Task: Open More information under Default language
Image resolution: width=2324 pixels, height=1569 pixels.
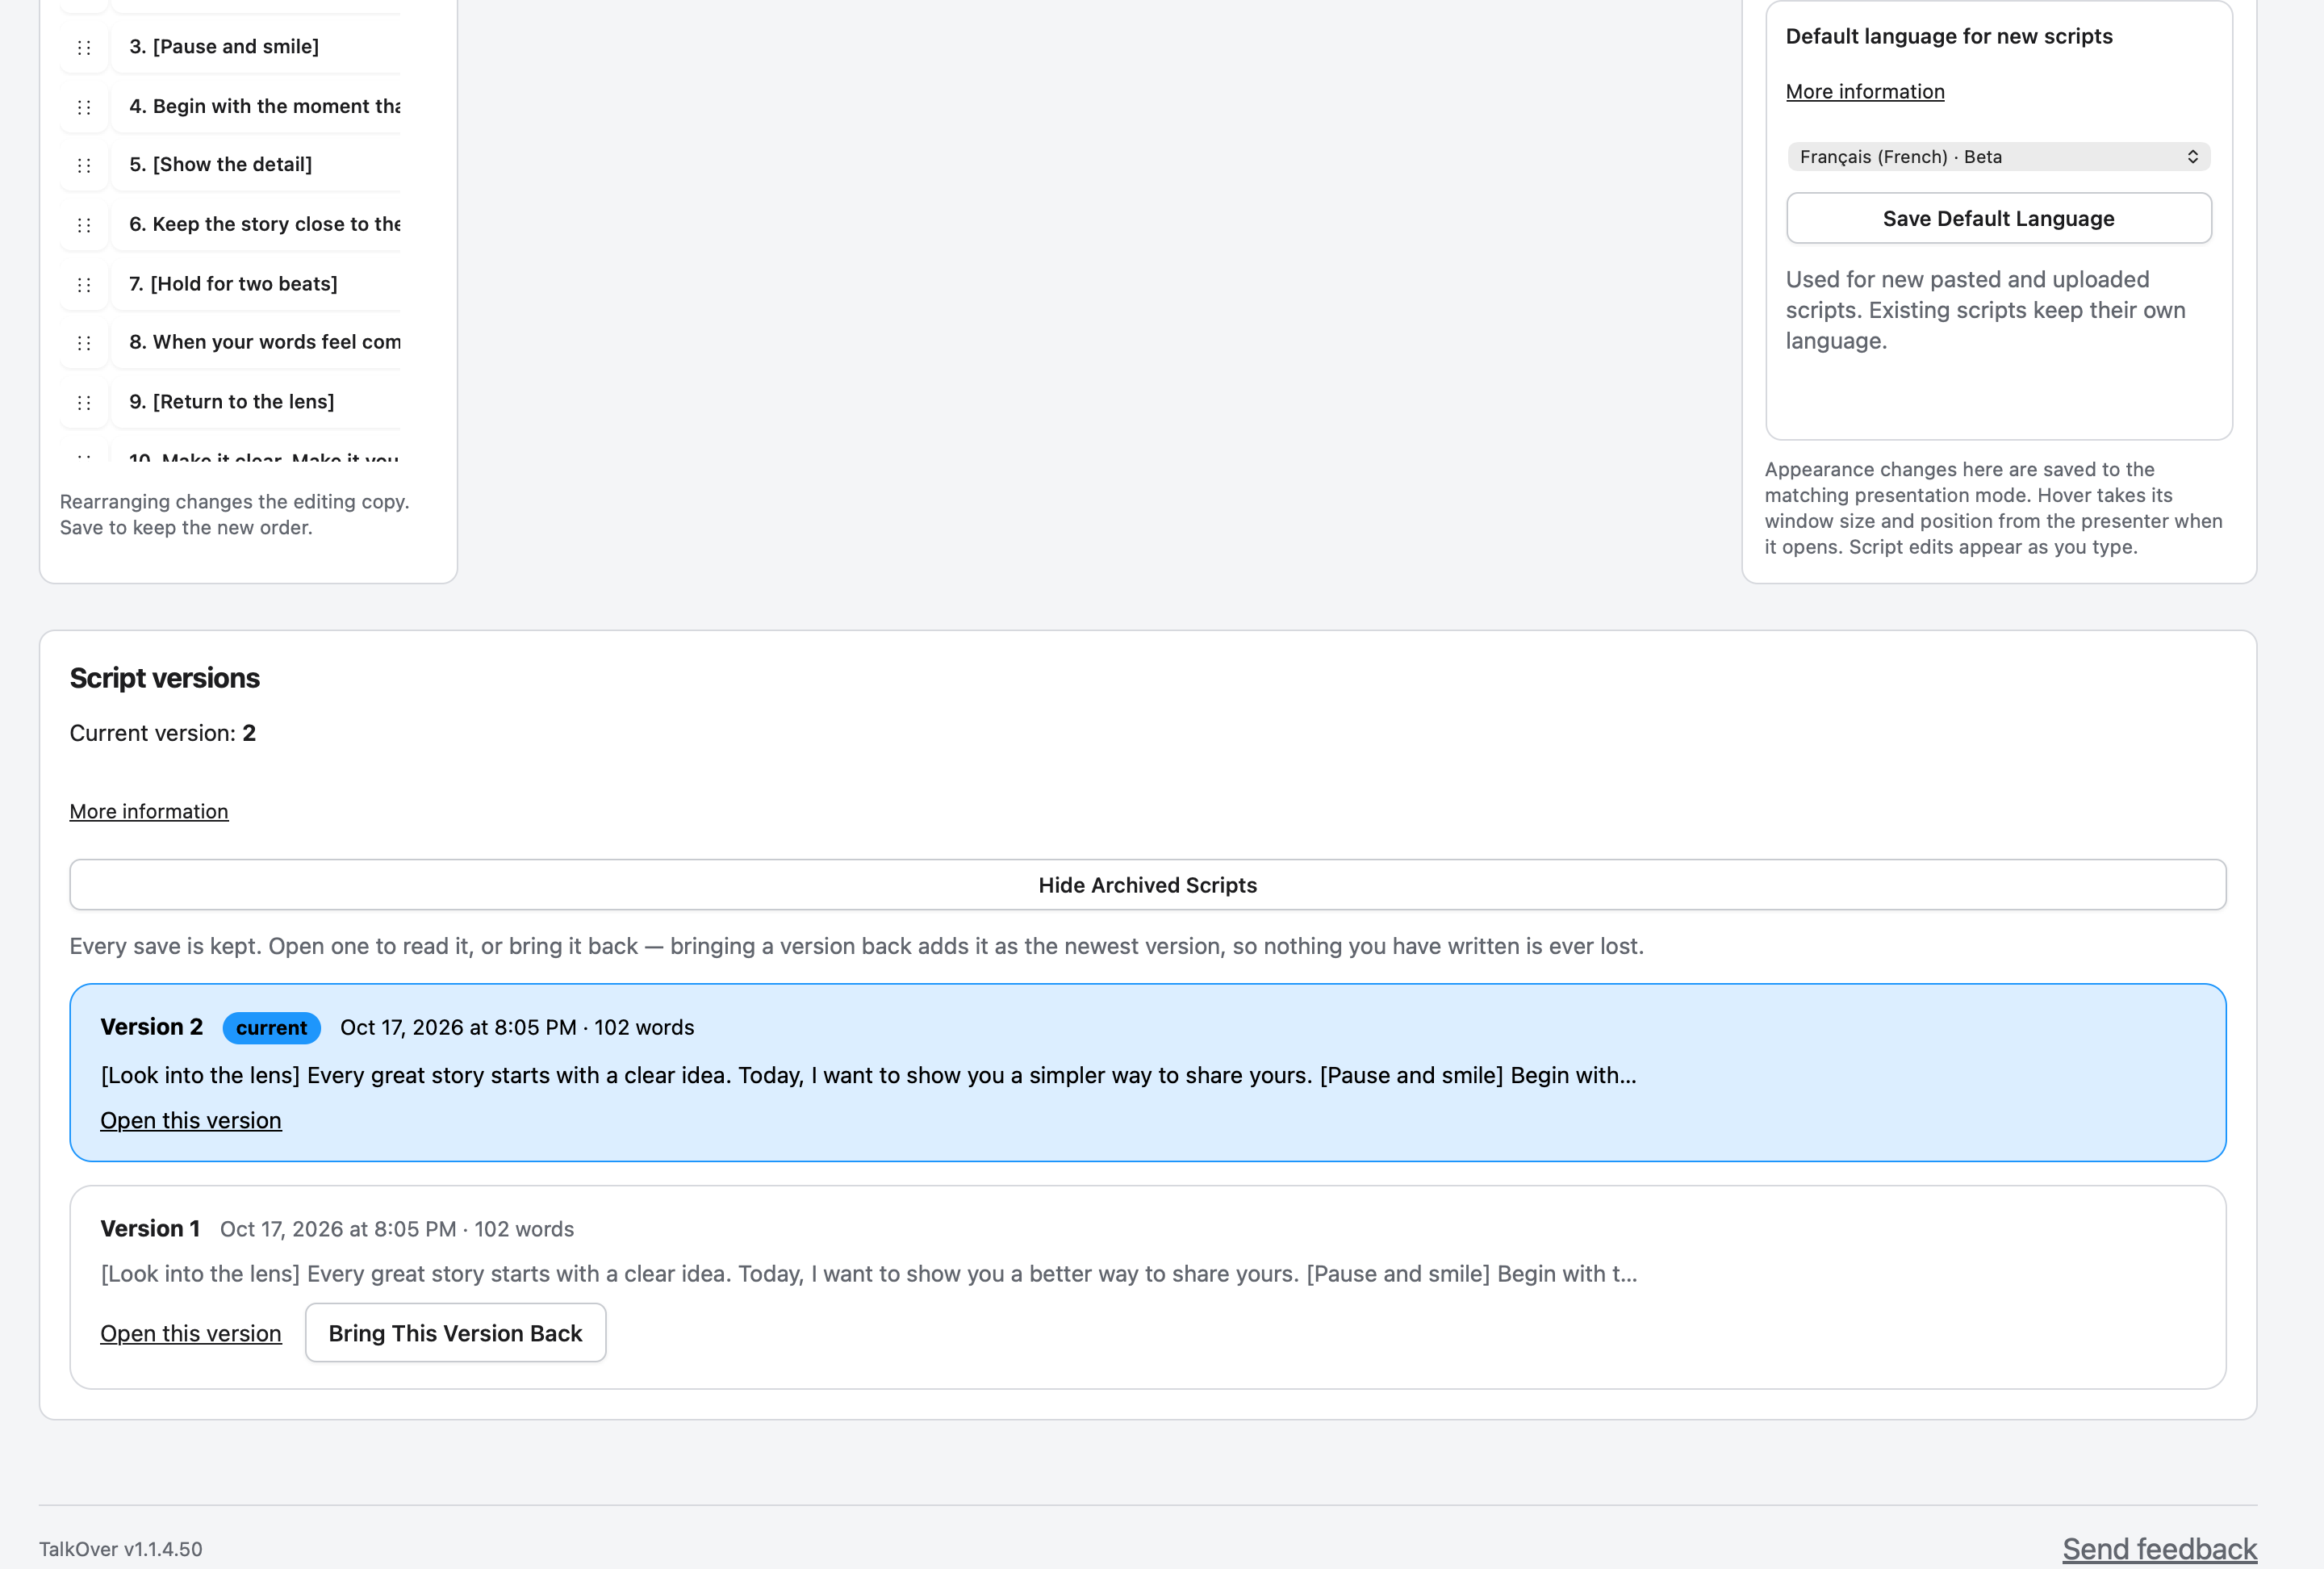Action: 1865,92
